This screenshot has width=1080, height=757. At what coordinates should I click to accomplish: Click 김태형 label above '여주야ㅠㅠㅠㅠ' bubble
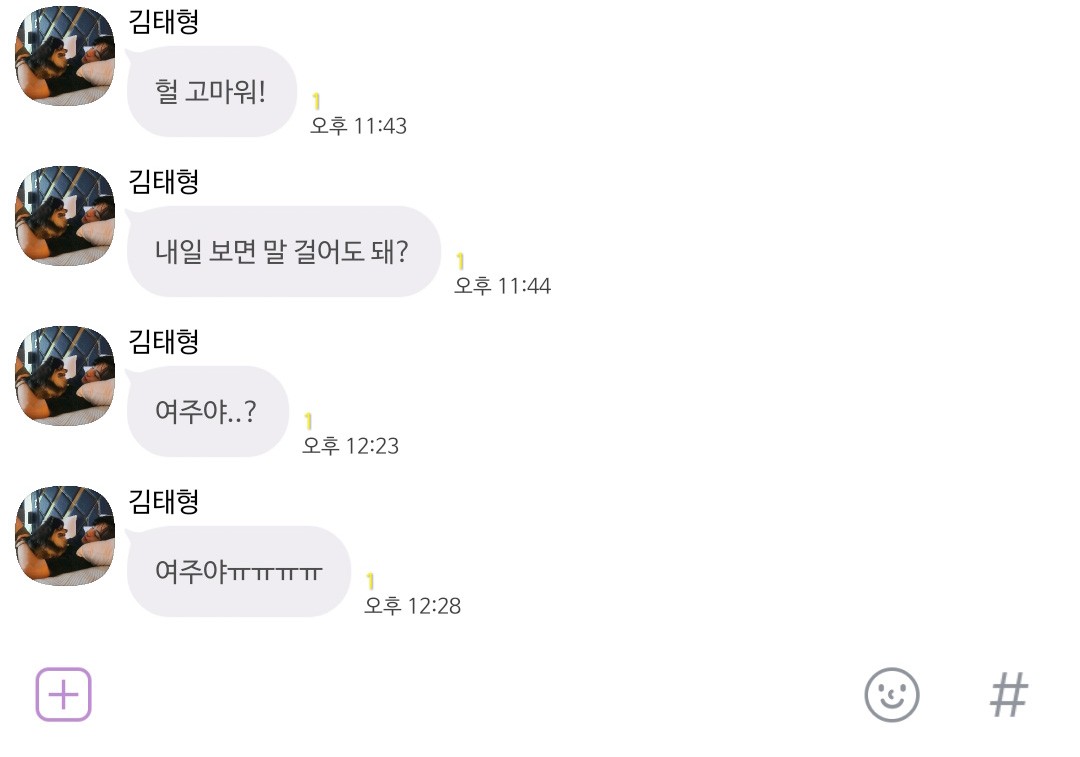click(x=164, y=501)
